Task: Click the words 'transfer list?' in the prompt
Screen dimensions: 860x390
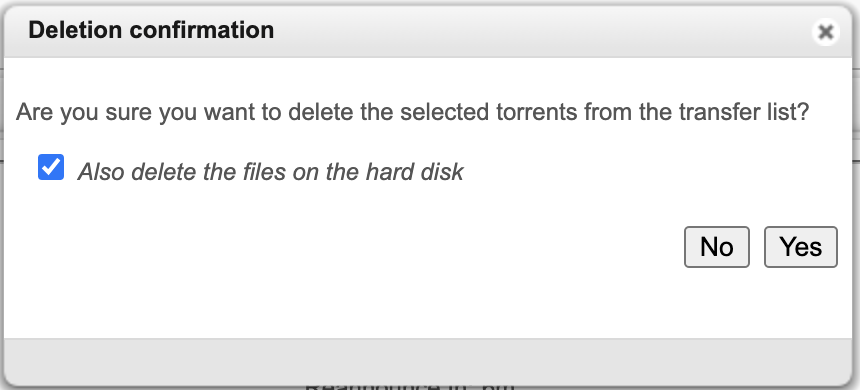Action: tap(744, 112)
